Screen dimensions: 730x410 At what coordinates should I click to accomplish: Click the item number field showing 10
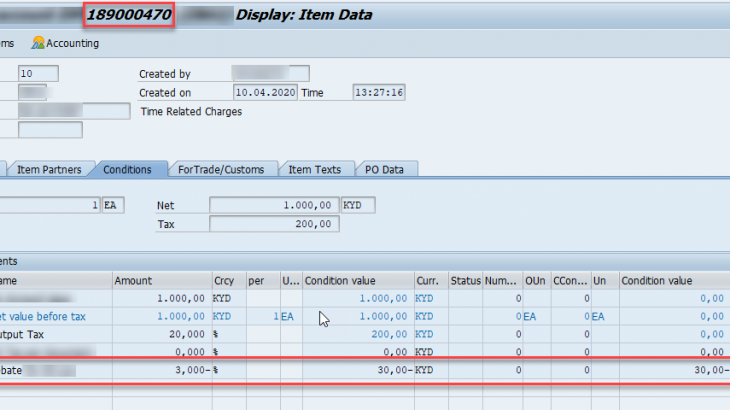pyautogui.click(x=38, y=74)
